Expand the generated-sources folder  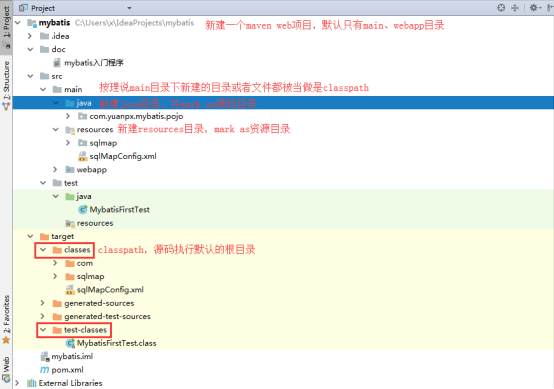tap(43, 303)
